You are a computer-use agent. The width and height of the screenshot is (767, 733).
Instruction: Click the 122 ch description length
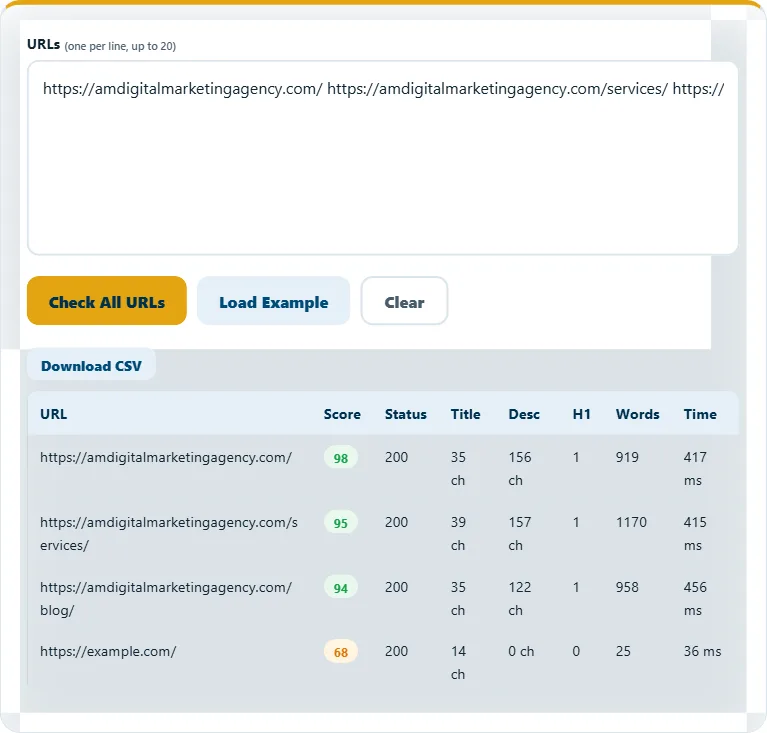(x=519, y=598)
